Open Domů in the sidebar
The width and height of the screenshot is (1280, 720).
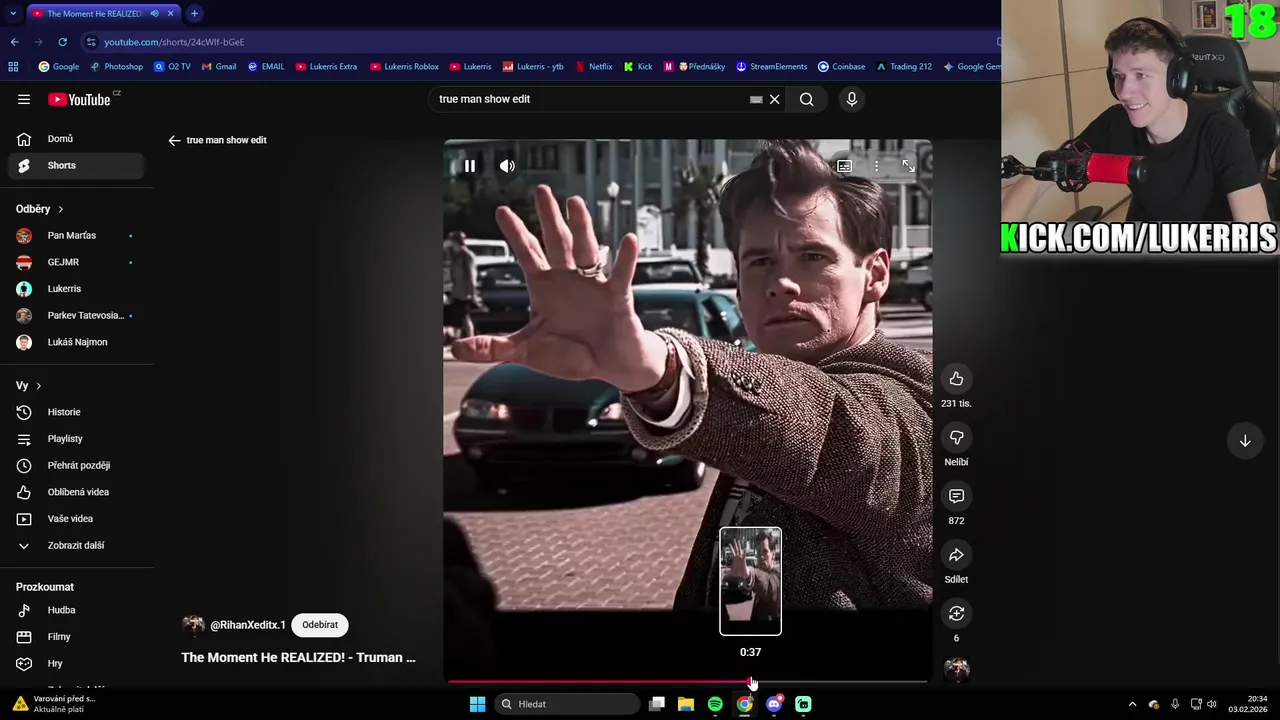[x=76, y=139]
